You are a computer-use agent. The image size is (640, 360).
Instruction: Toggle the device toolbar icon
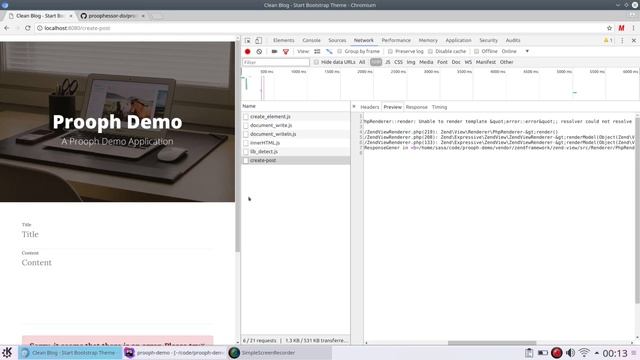[x=258, y=40]
